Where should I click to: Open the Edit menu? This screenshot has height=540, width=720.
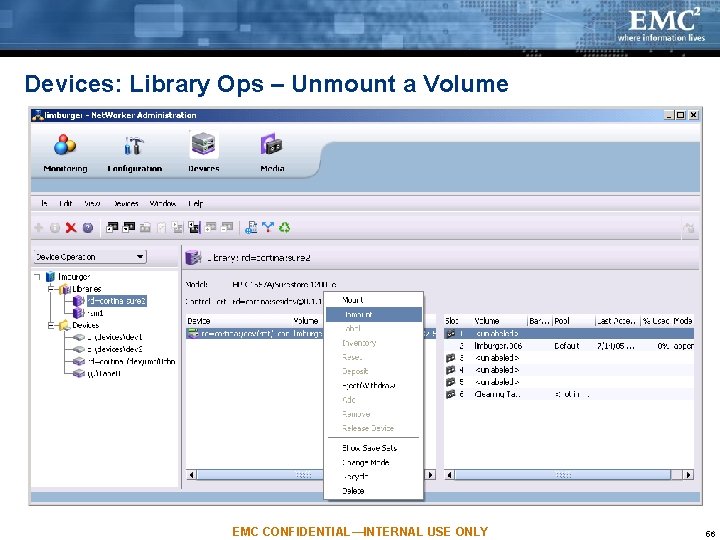pyautogui.click(x=65, y=203)
